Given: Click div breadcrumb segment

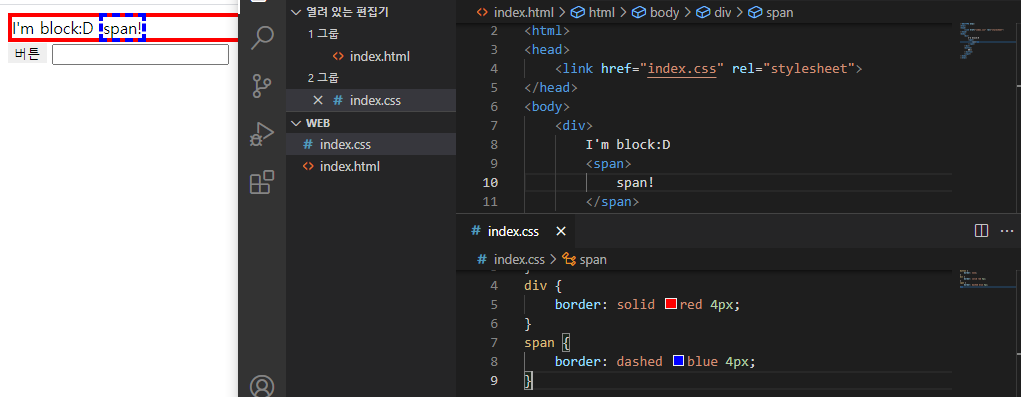Looking at the screenshot, I should [x=714, y=12].
